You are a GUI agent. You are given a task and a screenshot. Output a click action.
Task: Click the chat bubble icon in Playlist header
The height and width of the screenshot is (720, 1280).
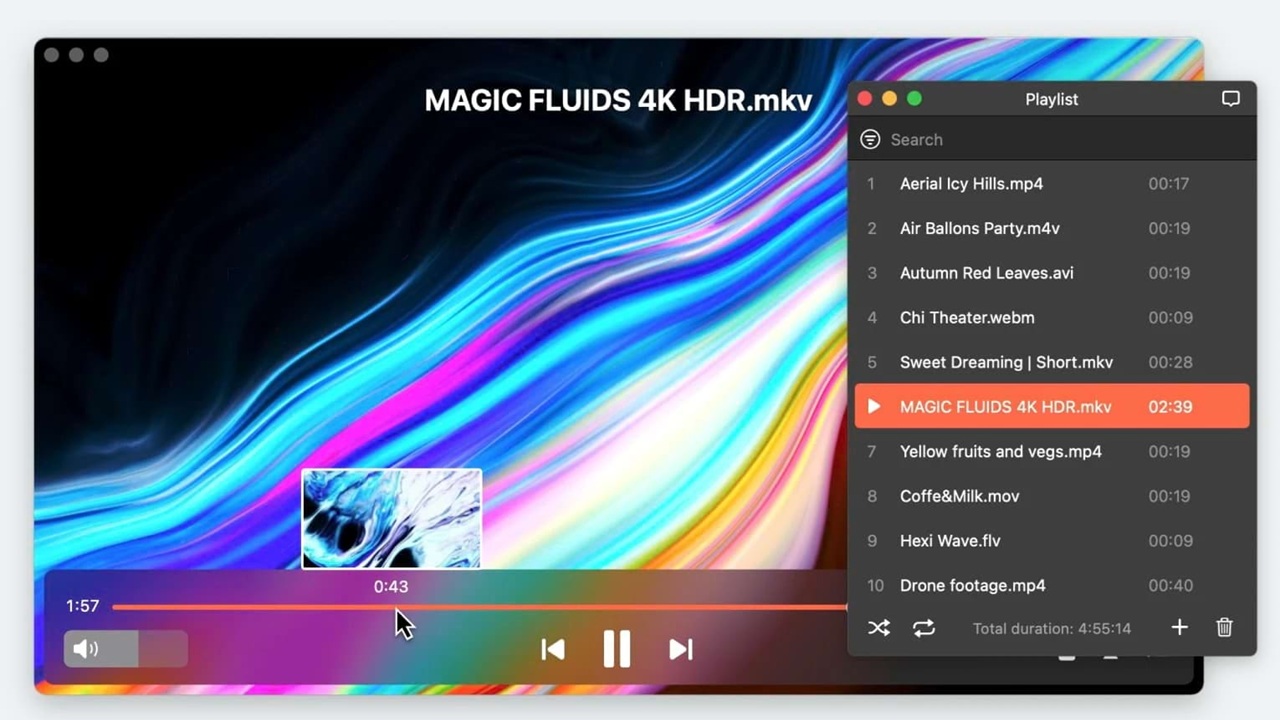pyautogui.click(x=1231, y=99)
